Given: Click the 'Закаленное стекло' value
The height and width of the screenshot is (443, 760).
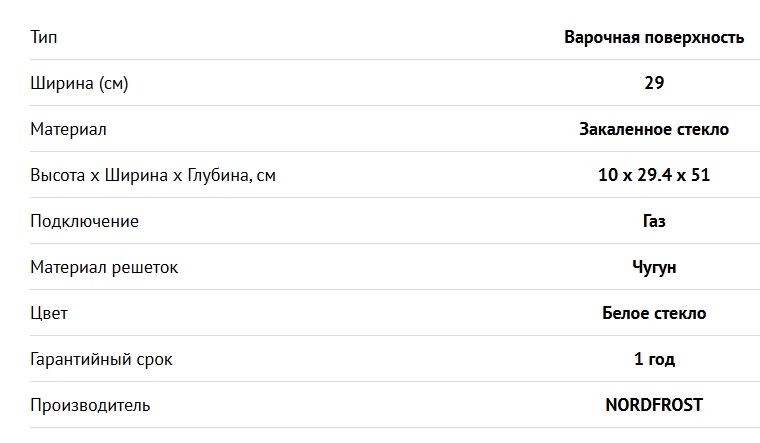Looking at the screenshot, I should 654,129.
